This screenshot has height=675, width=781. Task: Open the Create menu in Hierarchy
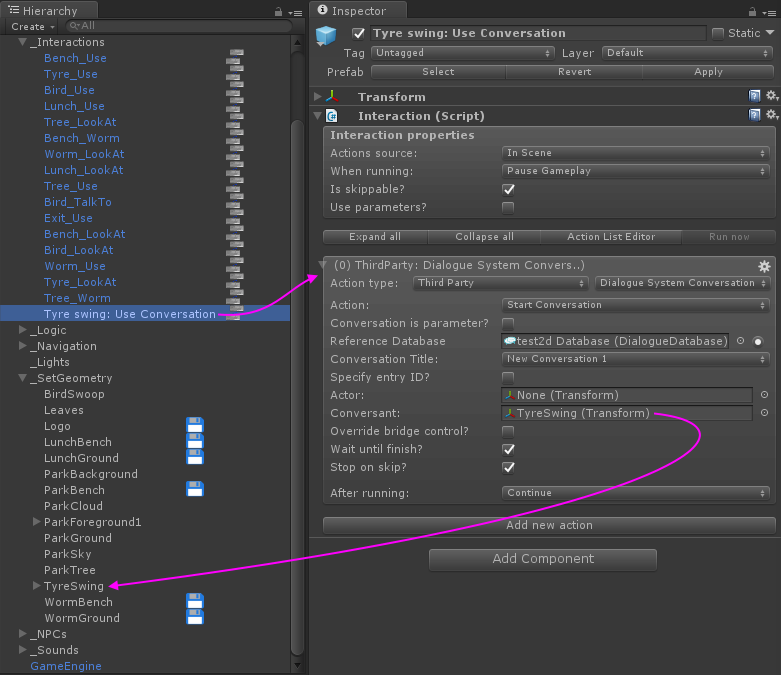(x=32, y=26)
